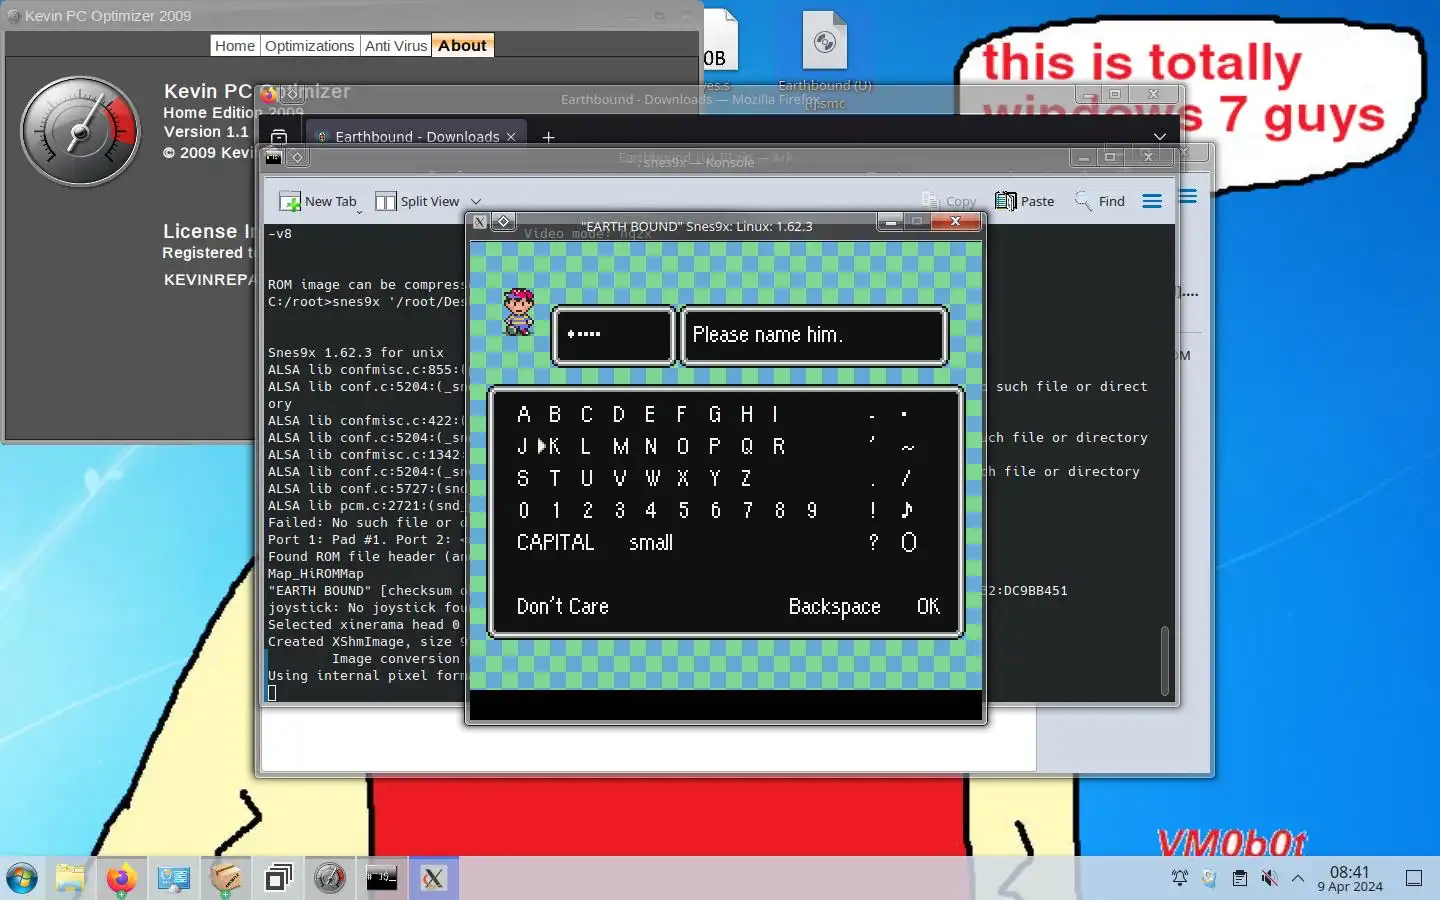1440x900 pixels.
Task: Choose CAPITAL letters option
Action: [555, 542]
